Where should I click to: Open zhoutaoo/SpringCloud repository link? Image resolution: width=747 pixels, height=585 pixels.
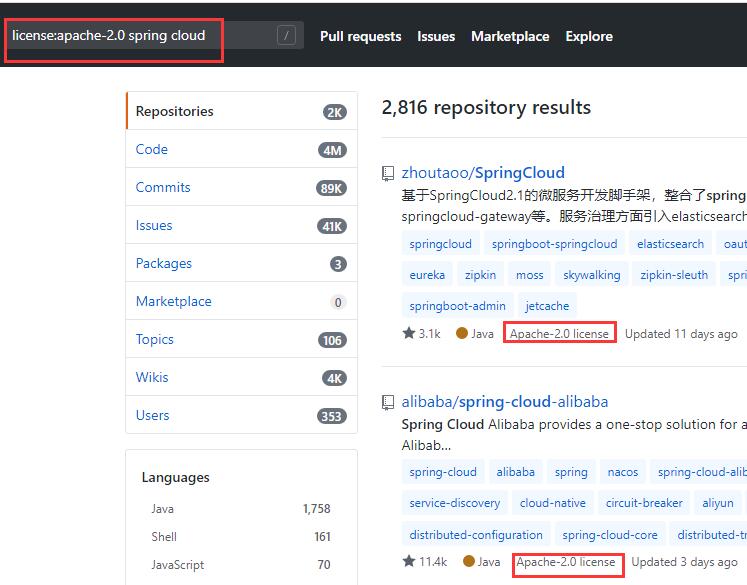coord(483,172)
